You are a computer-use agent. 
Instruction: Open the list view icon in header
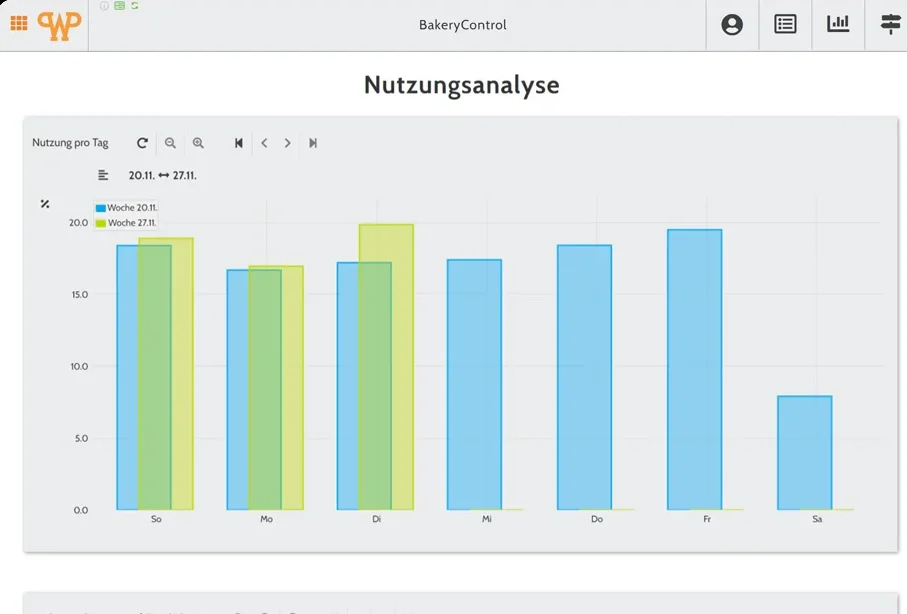(785, 24)
